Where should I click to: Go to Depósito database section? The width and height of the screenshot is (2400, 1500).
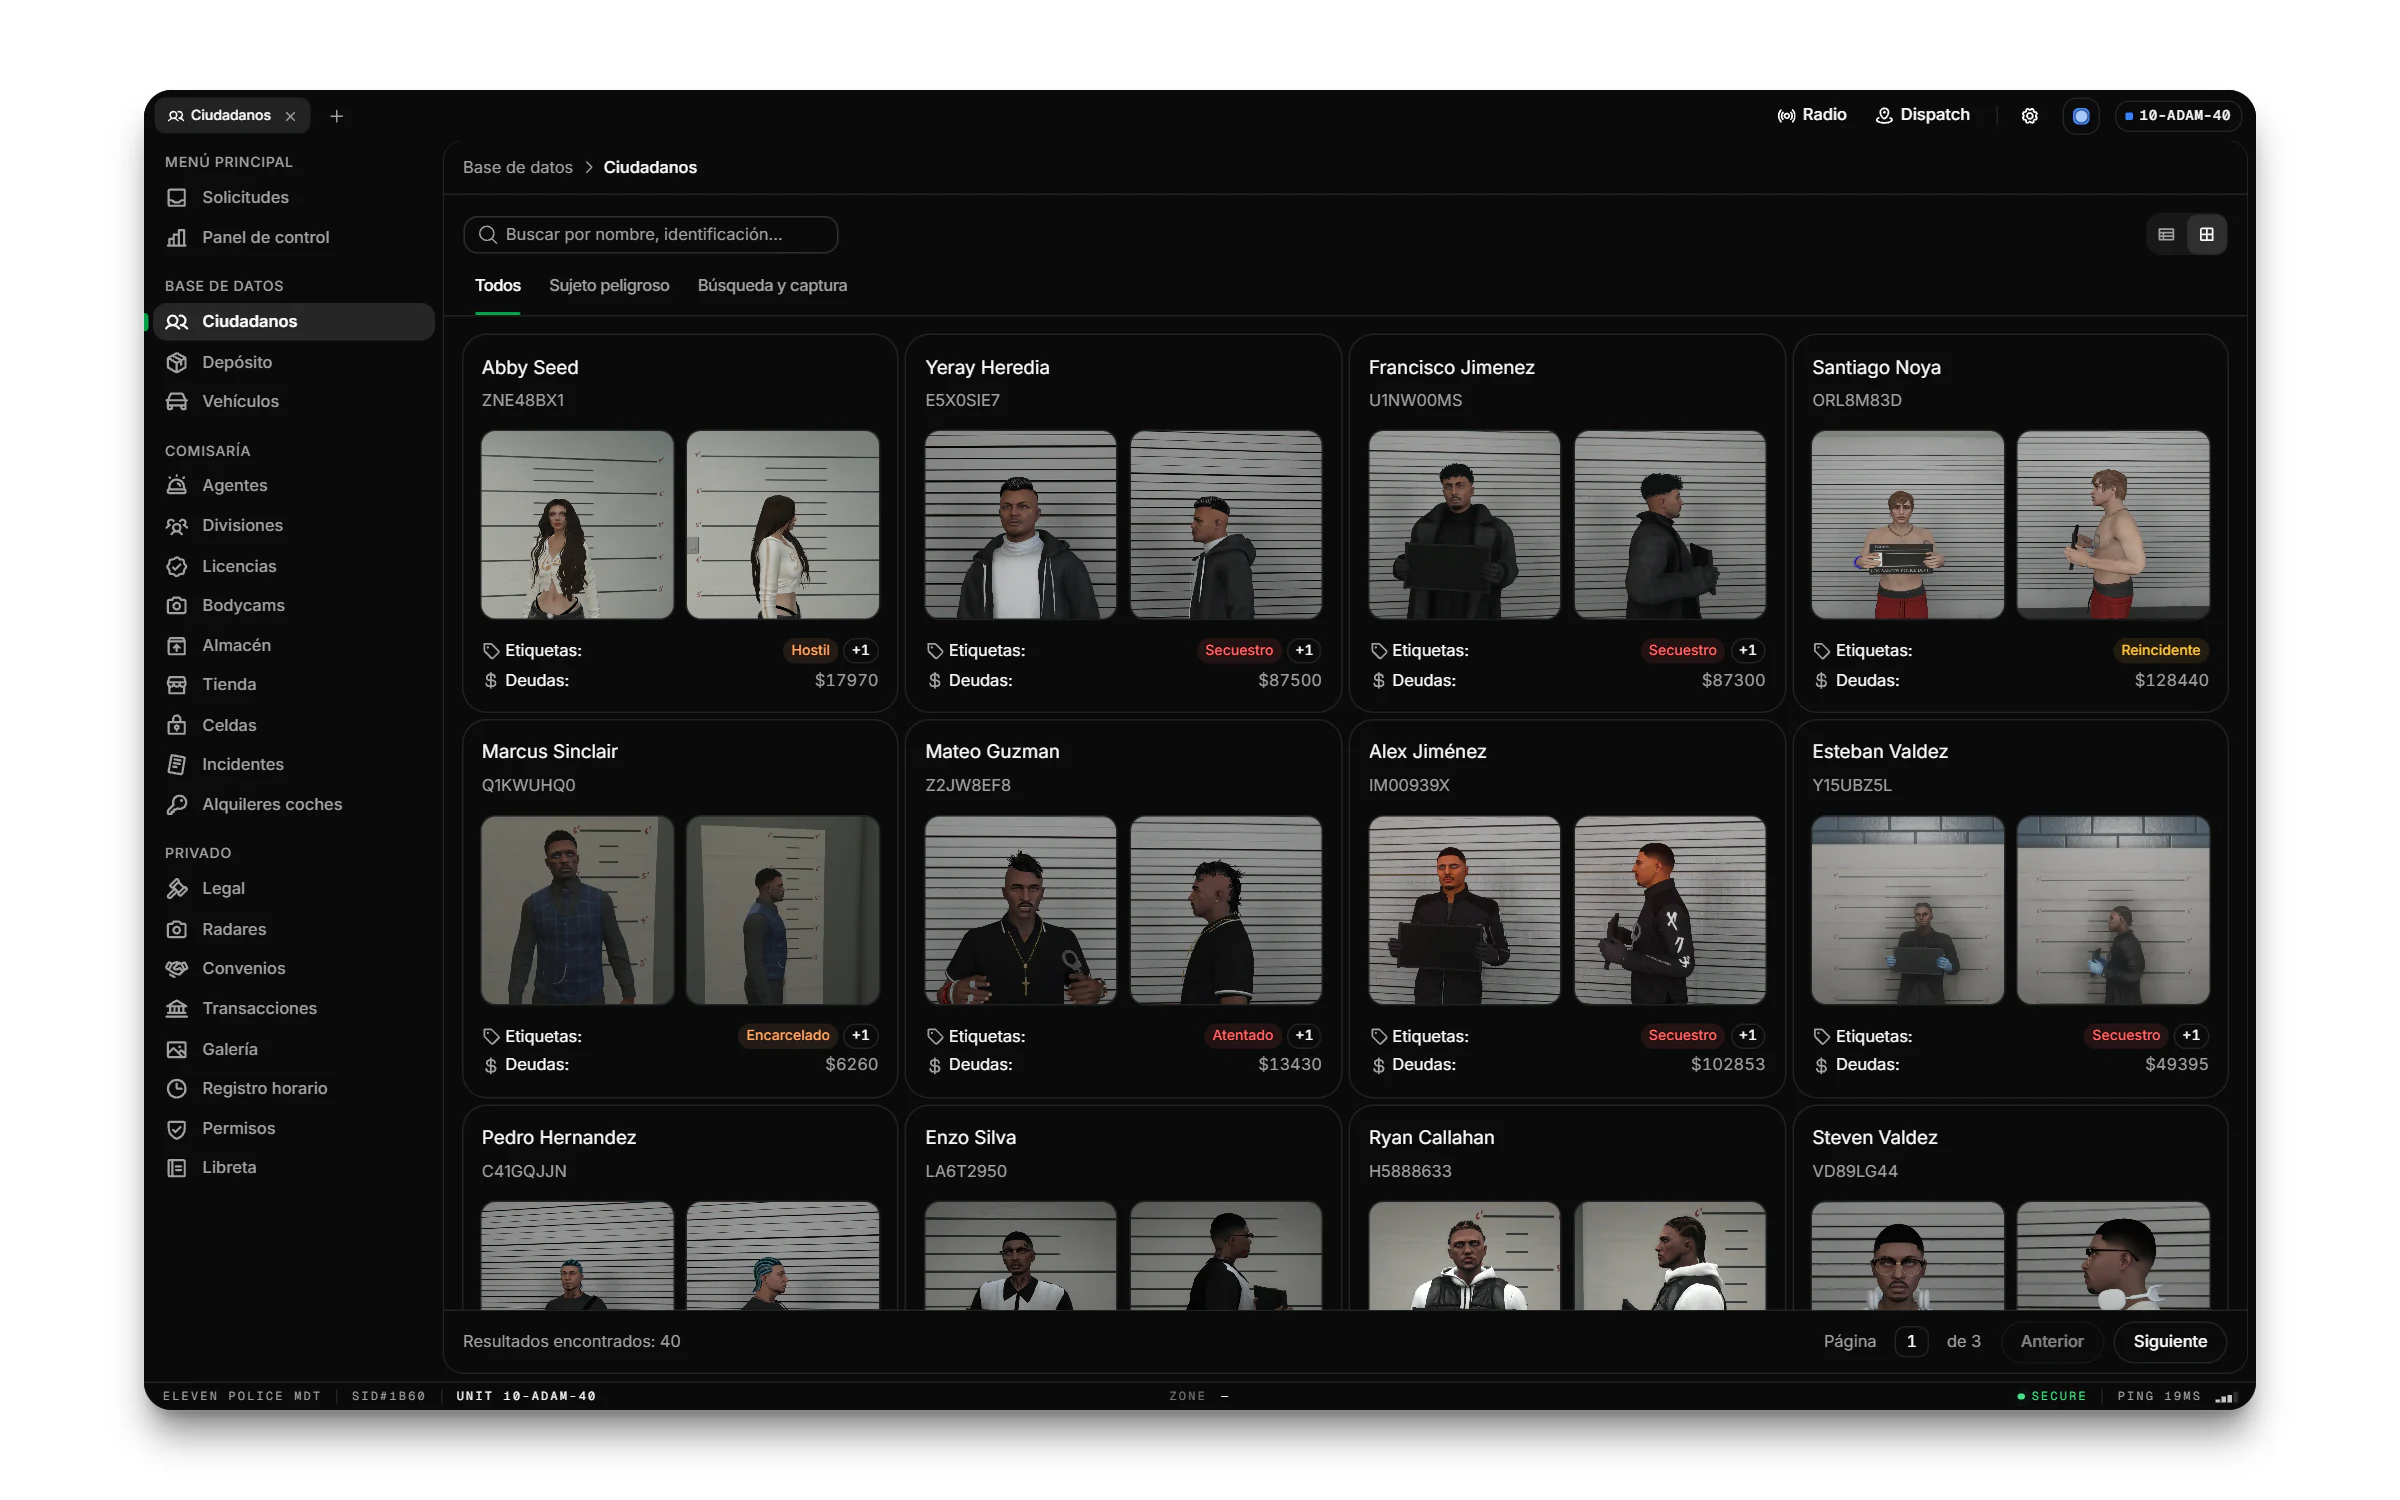pos(294,362)
